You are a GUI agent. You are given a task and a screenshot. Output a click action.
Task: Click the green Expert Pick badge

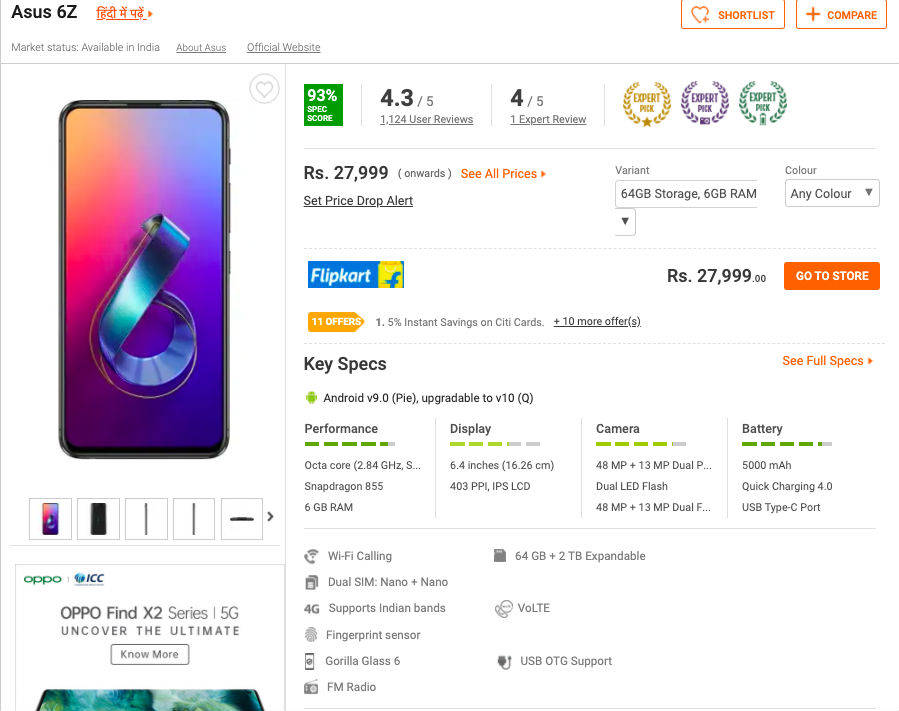(x=762, y=104)
